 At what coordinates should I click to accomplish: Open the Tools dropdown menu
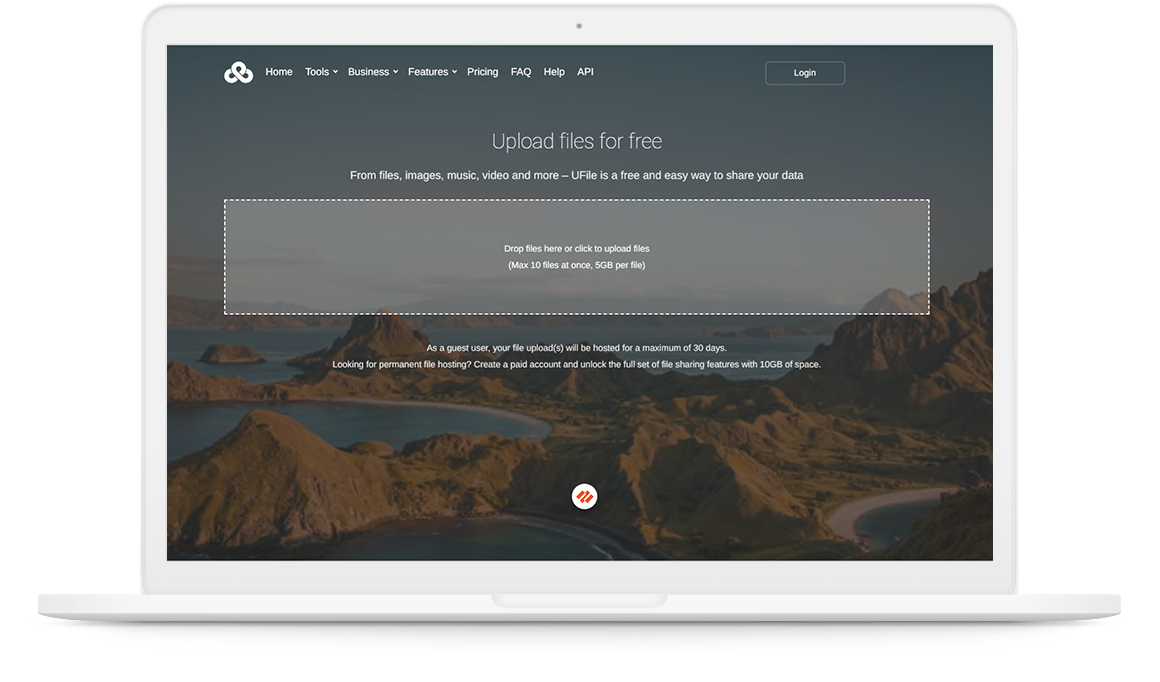coord(318,71)
